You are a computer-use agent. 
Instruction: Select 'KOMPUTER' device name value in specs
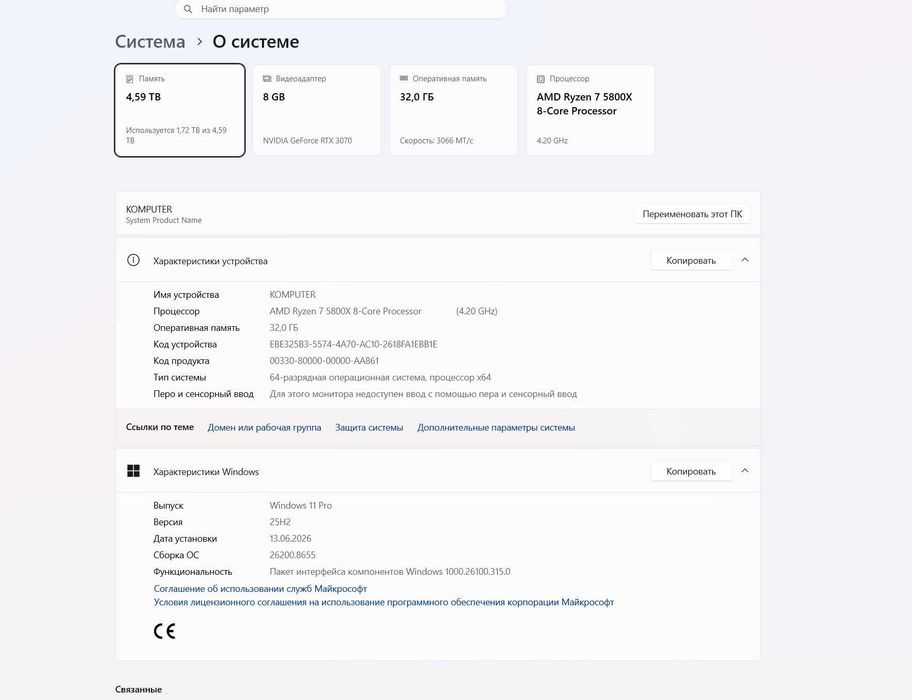293,295
